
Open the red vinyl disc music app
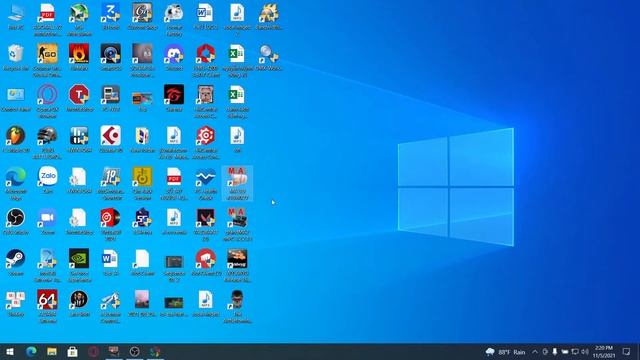pyautogui.click(x=111, y=224)
